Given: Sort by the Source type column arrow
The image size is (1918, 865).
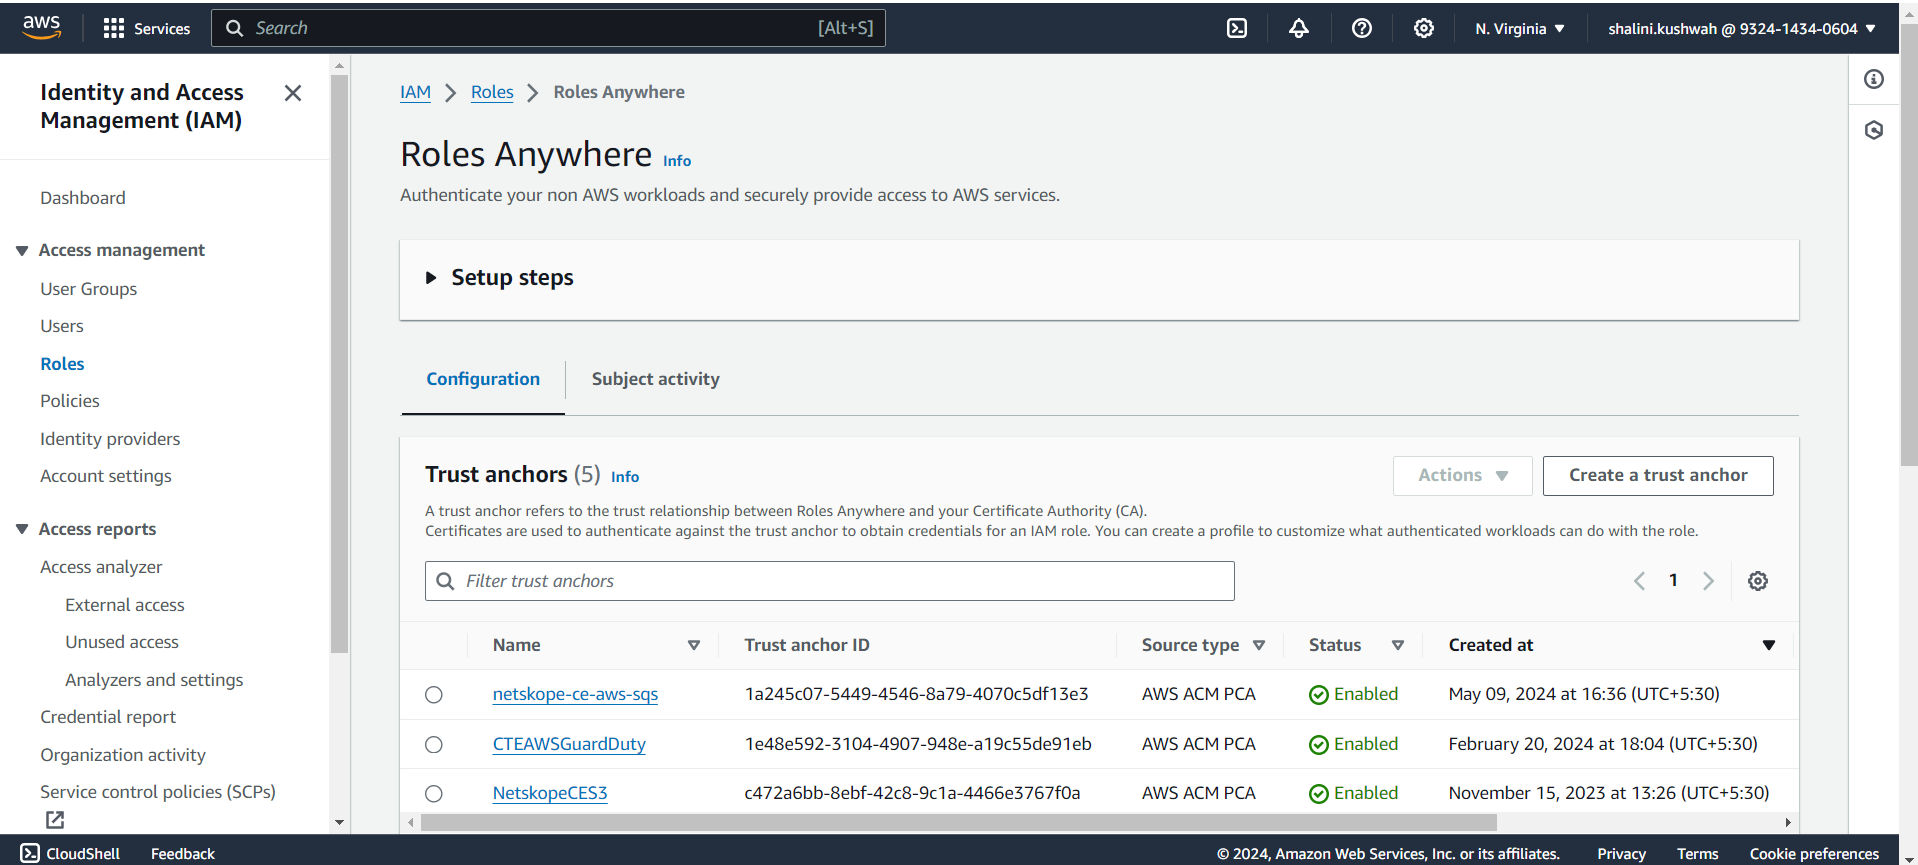Looking at the screenshot, I should click(1259, 646).
